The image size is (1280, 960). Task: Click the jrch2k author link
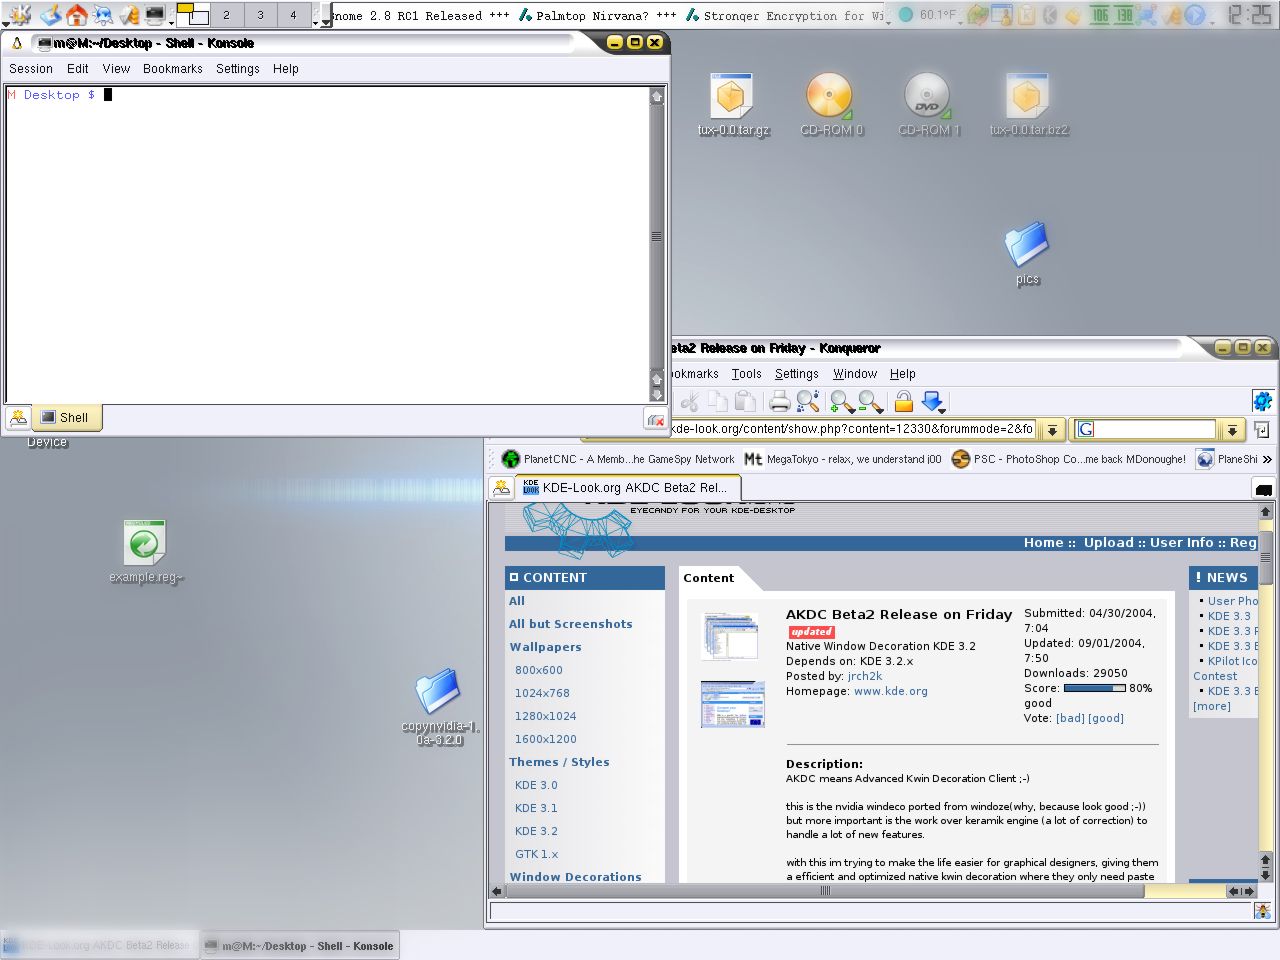pos(865,676)
